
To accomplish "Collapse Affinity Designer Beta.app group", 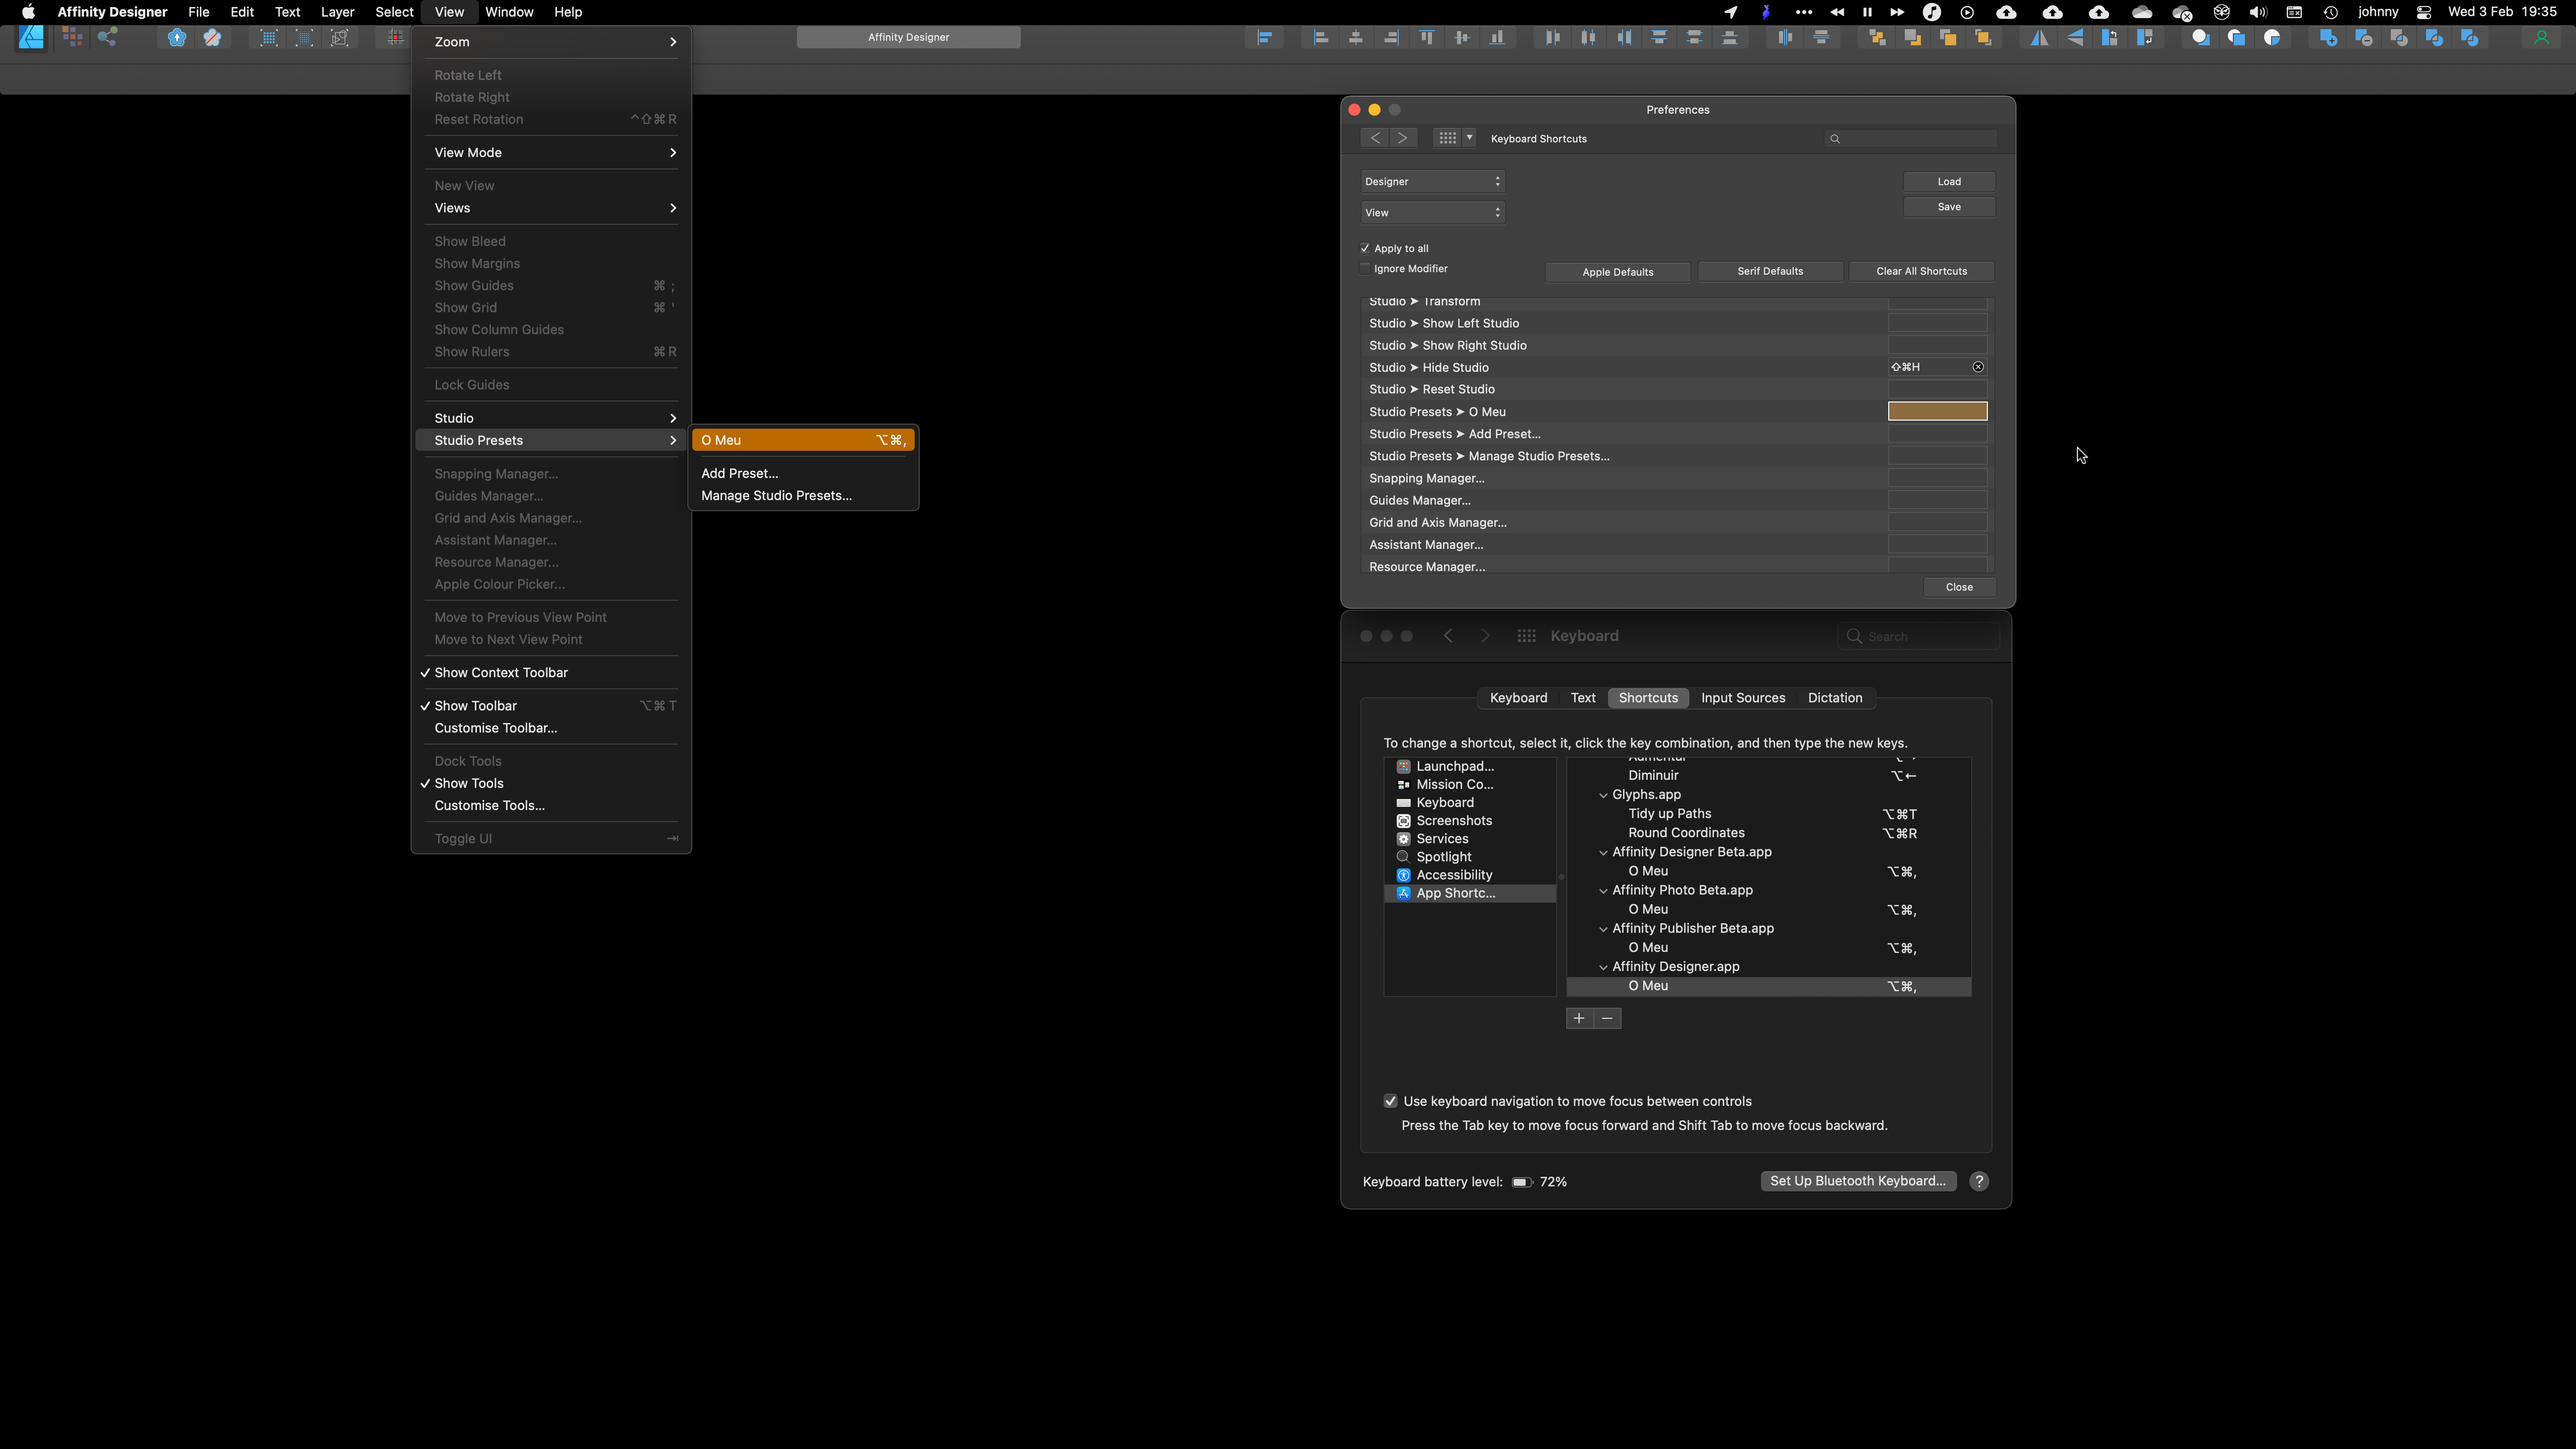I will 1604,852.
